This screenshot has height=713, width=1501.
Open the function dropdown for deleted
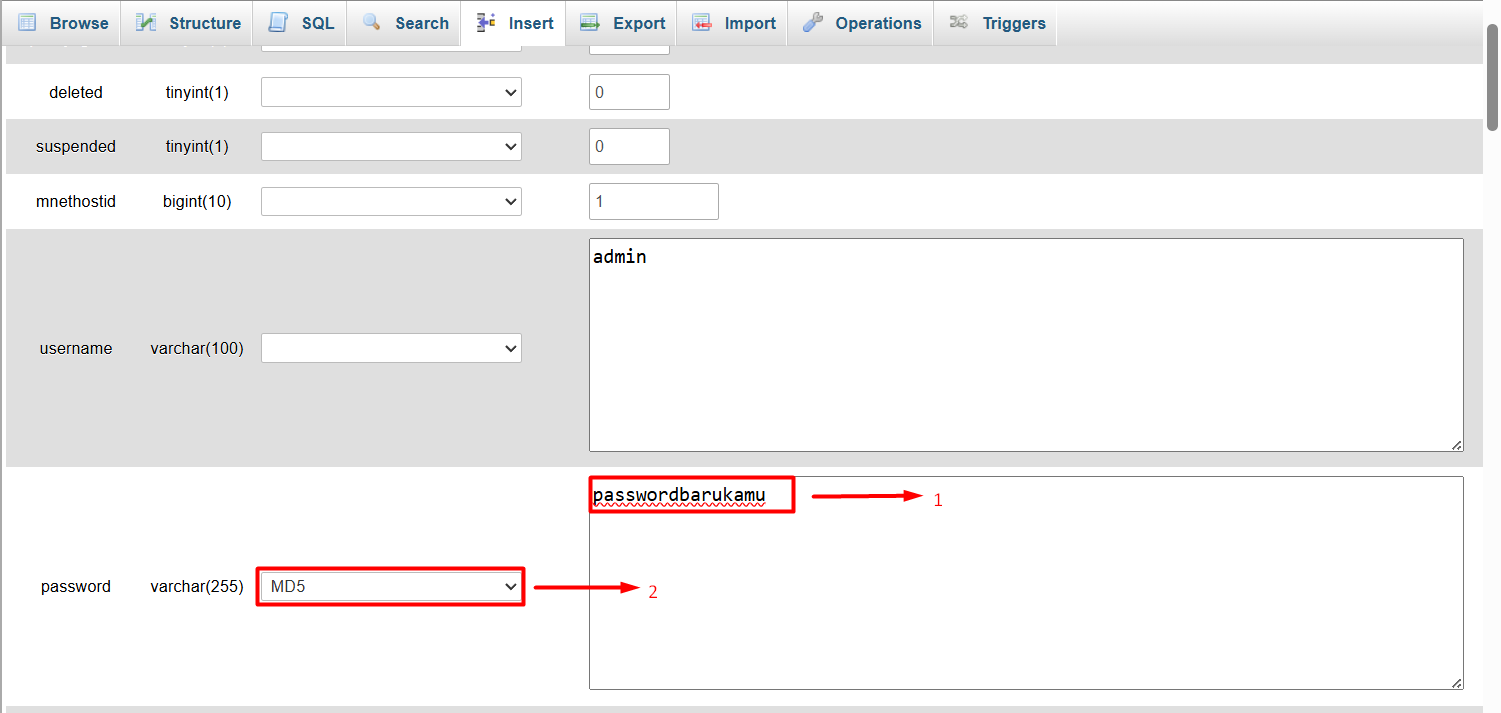(x=391, y=93)
